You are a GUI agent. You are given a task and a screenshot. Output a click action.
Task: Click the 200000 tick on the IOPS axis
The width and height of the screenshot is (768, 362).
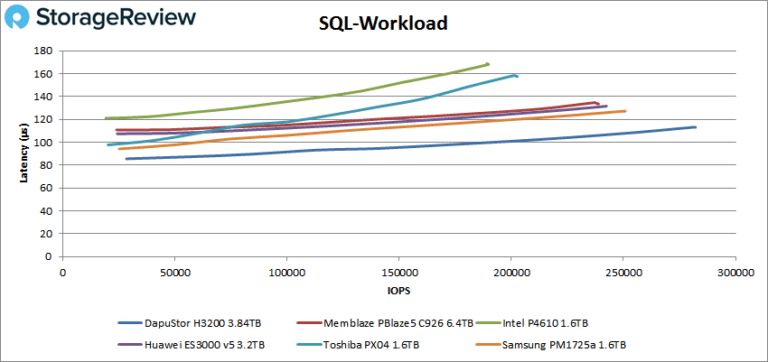pos(511,272)
